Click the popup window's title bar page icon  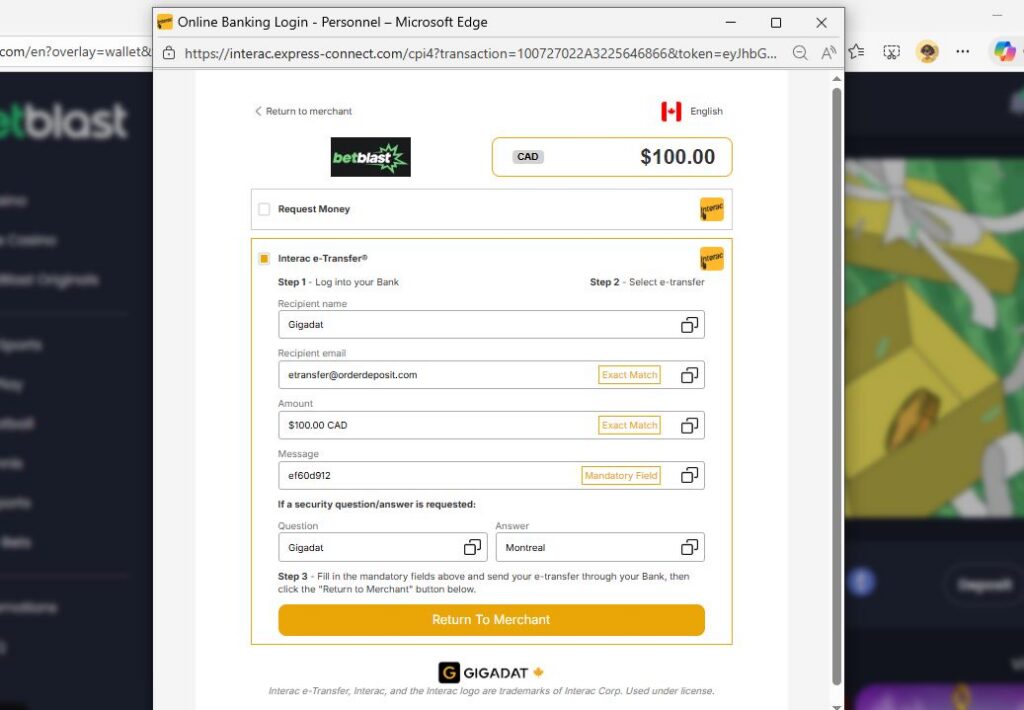point(165,22)
